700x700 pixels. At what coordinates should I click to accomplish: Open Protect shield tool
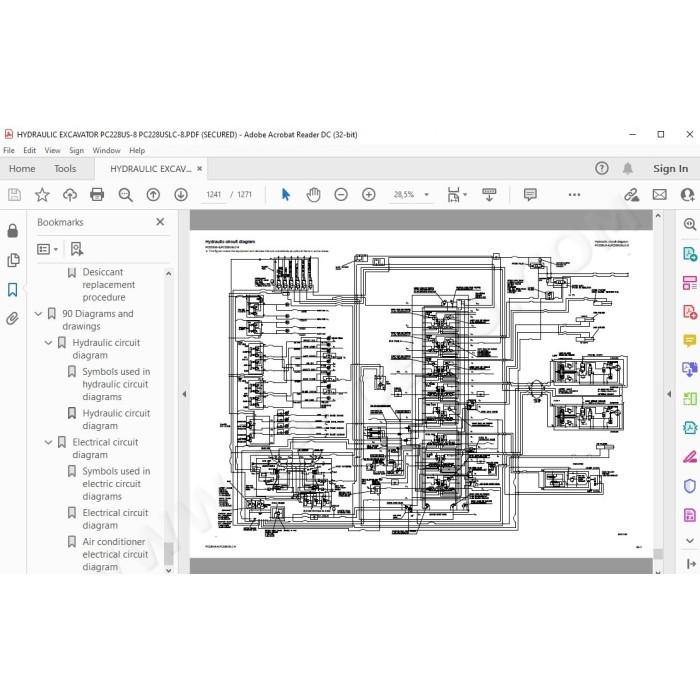tap(690, 486)
